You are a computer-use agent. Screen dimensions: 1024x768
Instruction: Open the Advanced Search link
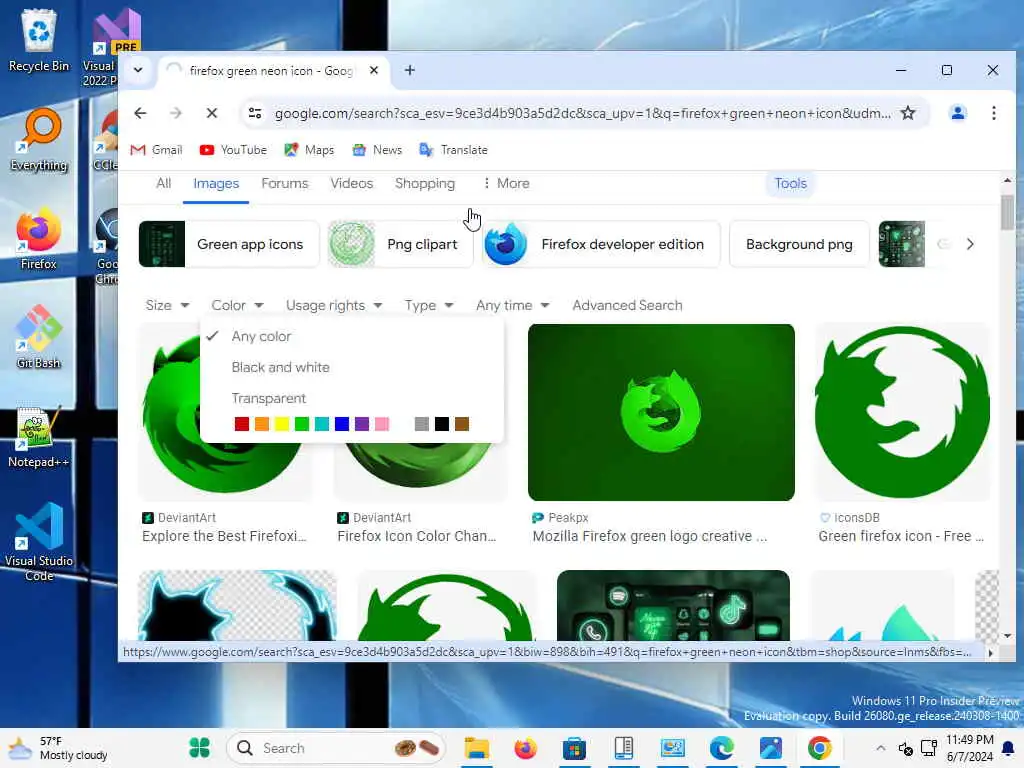click(x=627, y=305)
